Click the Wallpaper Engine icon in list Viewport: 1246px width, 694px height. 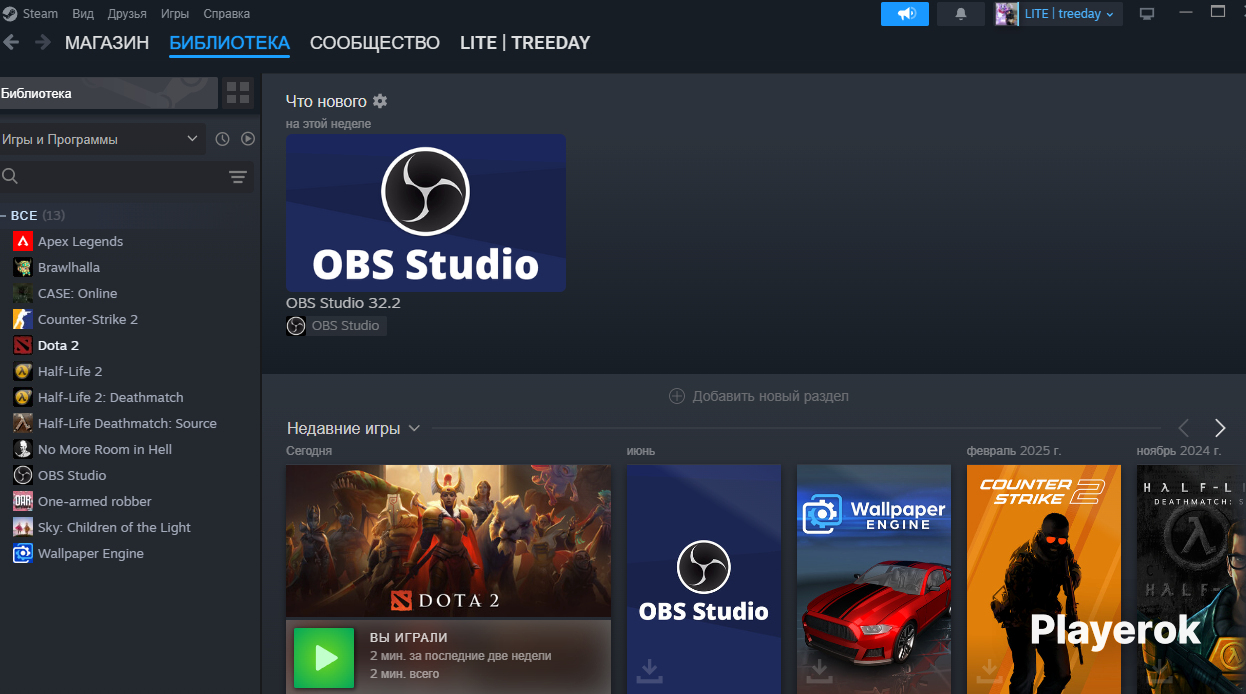point(23,553)
